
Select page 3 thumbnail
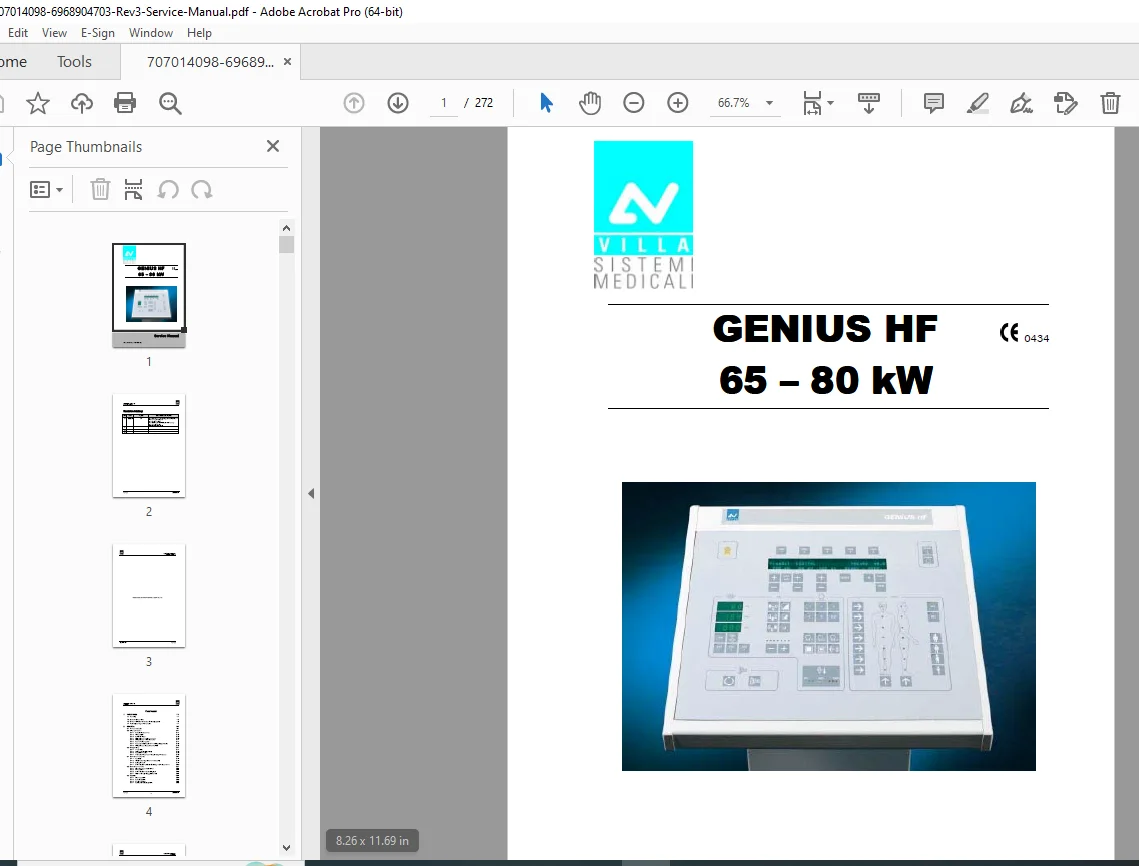tap(149, 596)
